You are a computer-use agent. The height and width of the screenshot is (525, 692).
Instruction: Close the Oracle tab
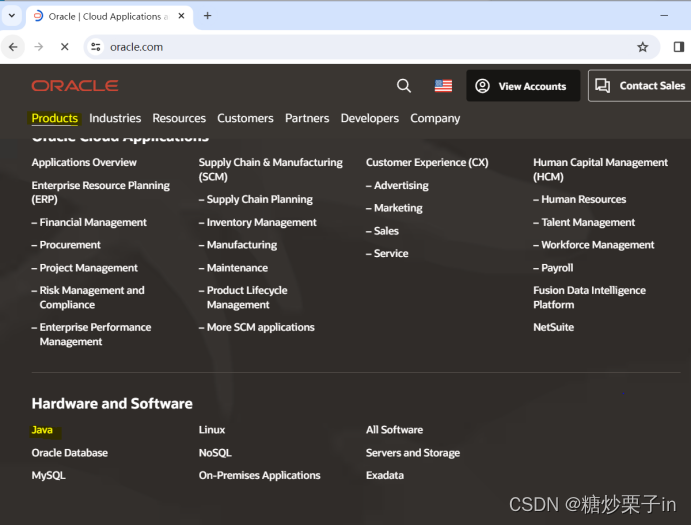(x=181, y=16)
